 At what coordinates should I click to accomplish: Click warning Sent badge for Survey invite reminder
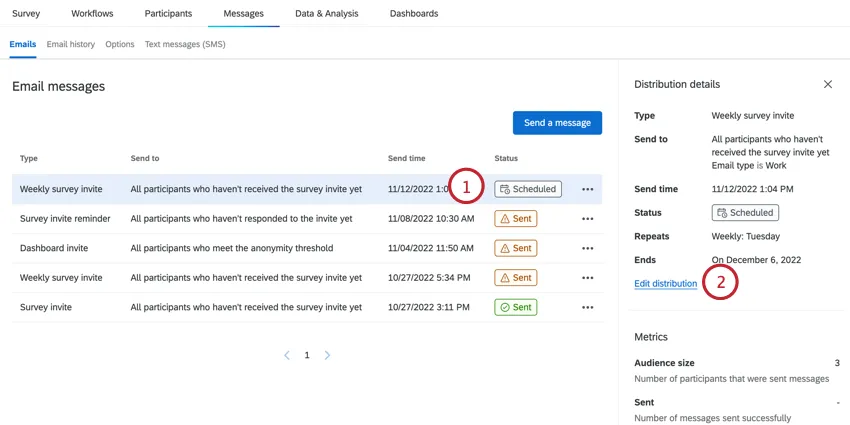(515, 219)
